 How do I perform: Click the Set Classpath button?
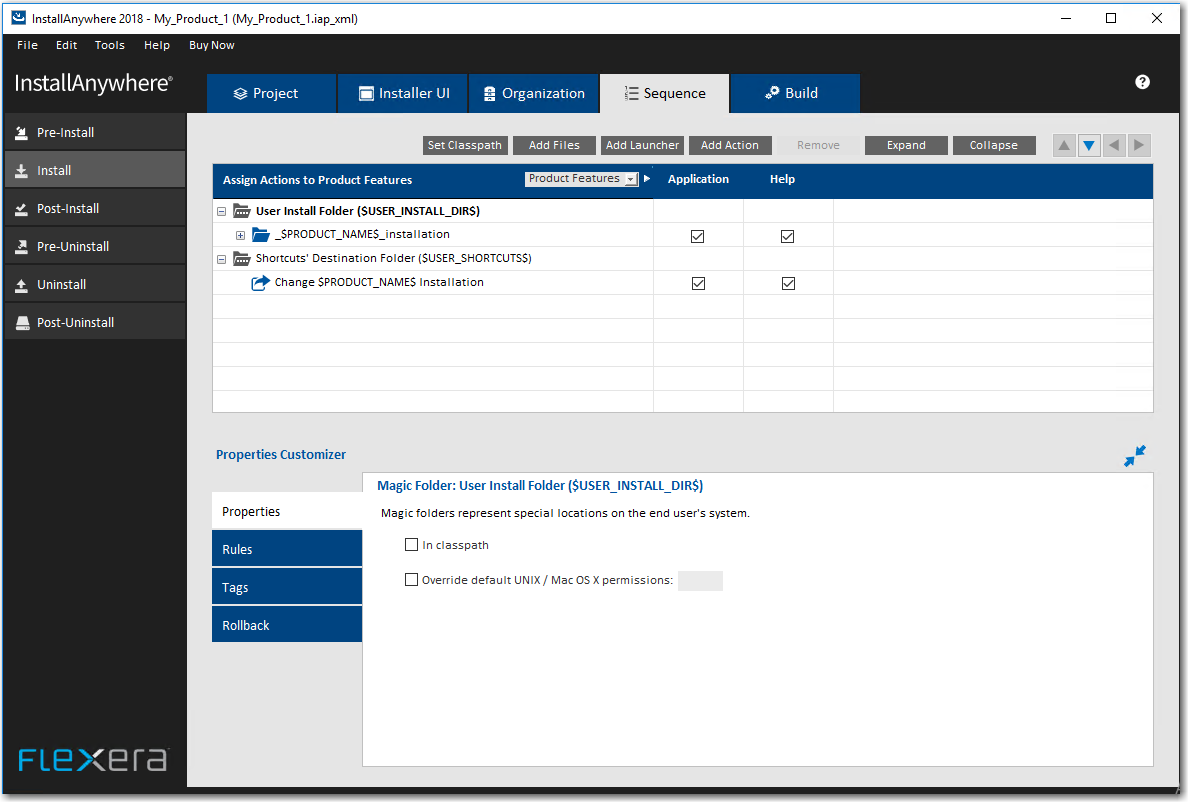pos(465,145)
